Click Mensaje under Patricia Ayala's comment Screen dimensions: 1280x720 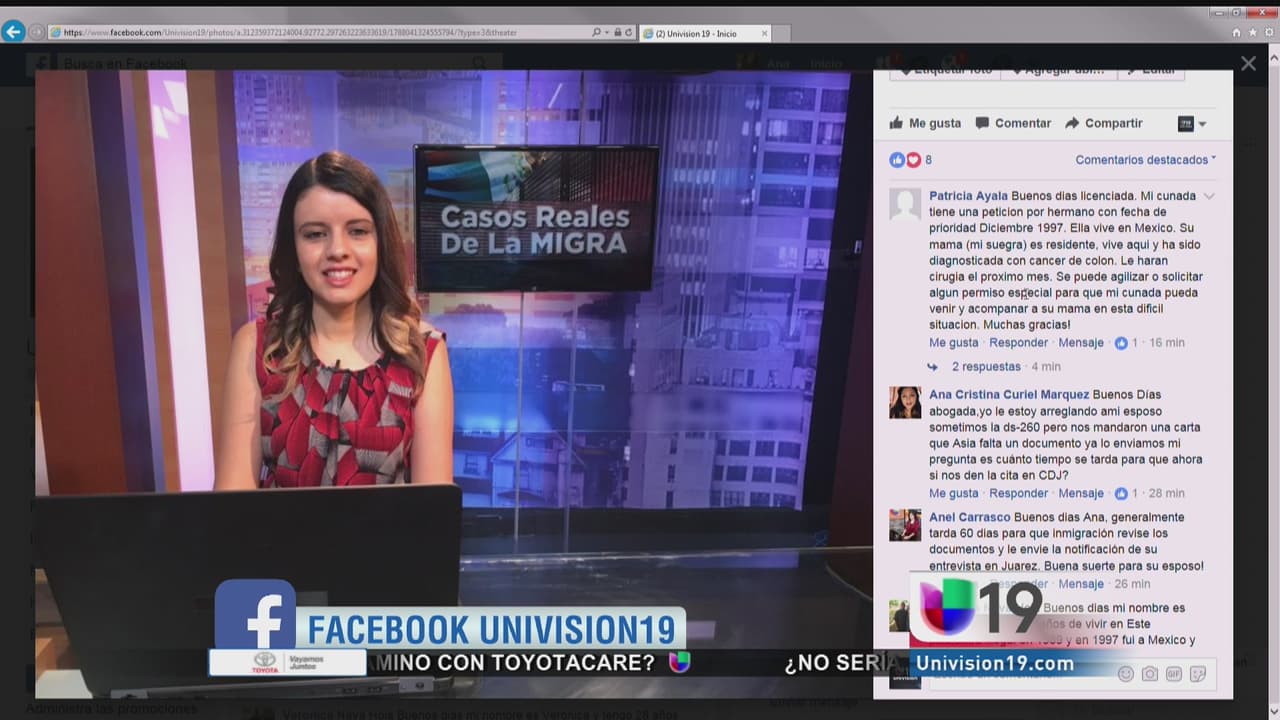(x=1081, y=343)
